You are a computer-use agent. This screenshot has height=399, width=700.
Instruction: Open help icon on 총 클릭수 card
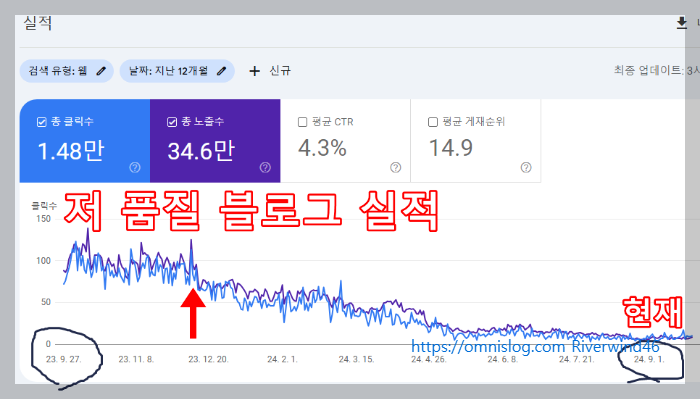135,167
